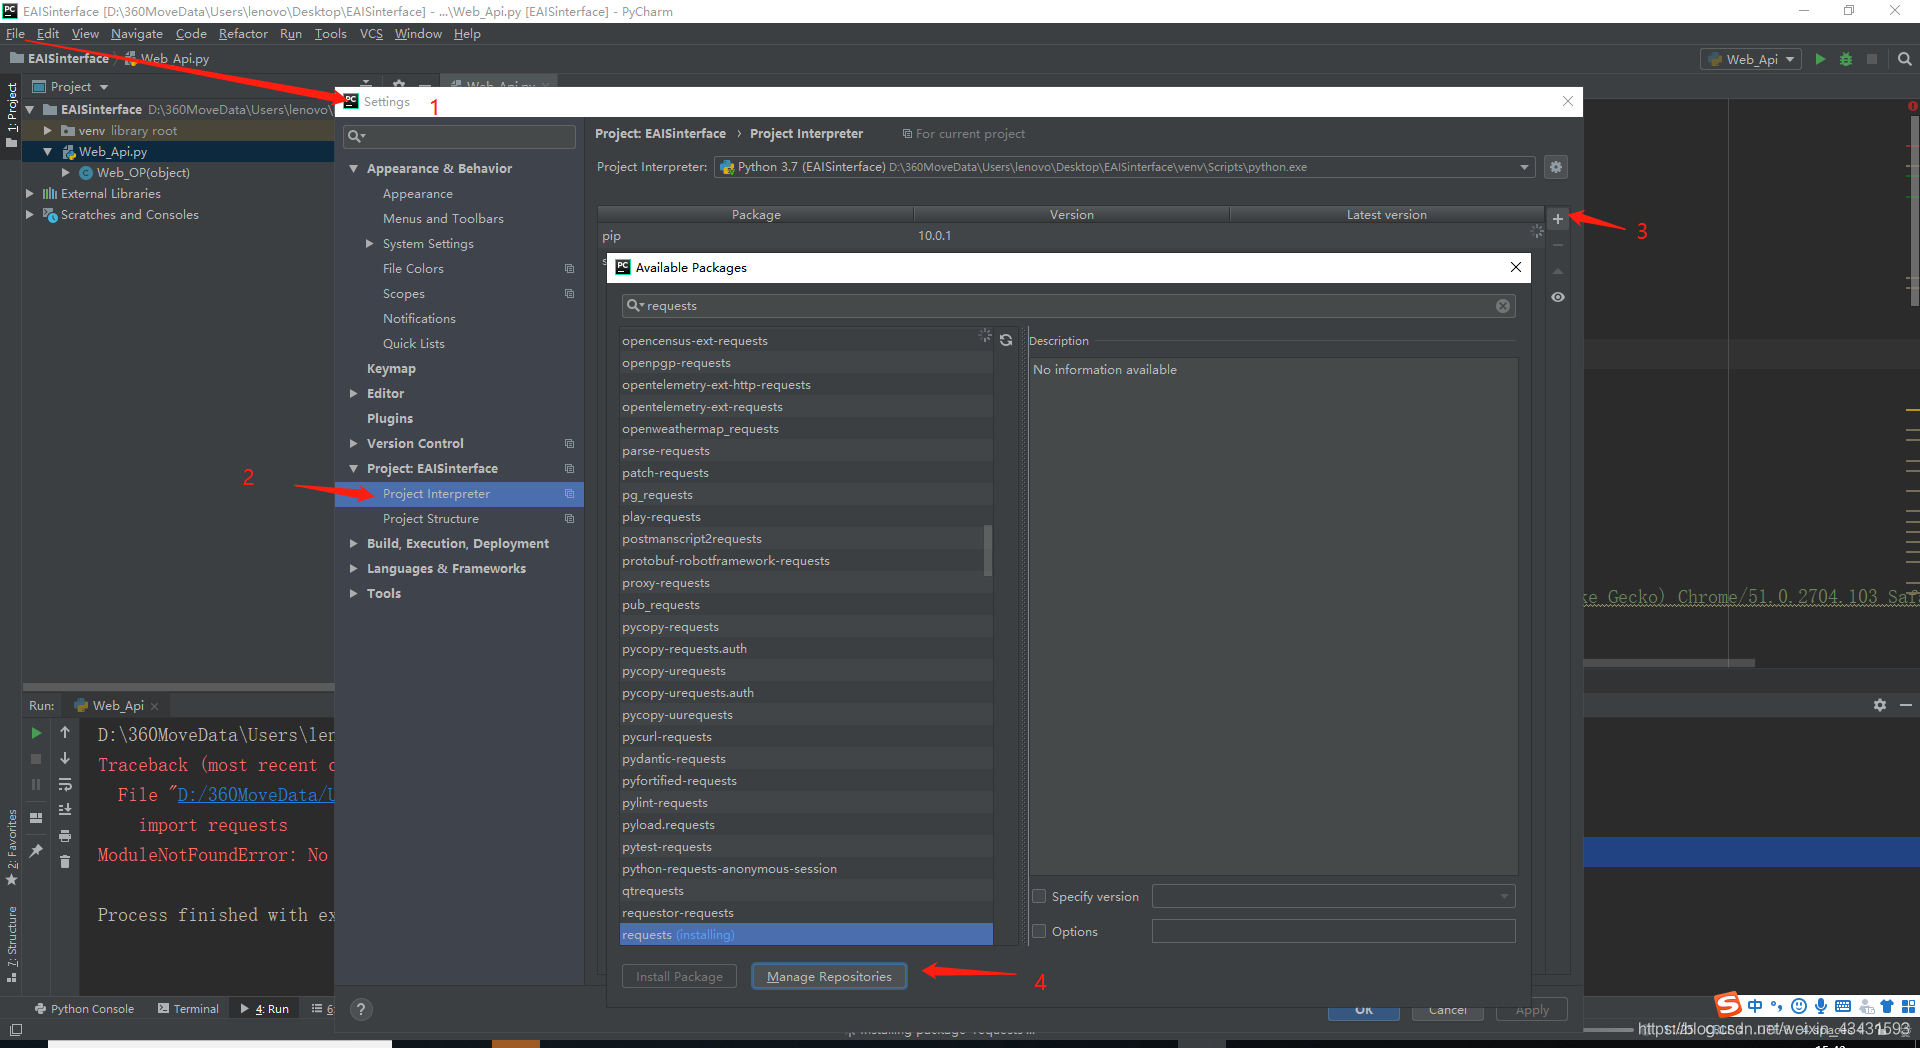Expand External Libraries in project tree
This screenshot has width=1920, height=1048.
pos(29,194)
